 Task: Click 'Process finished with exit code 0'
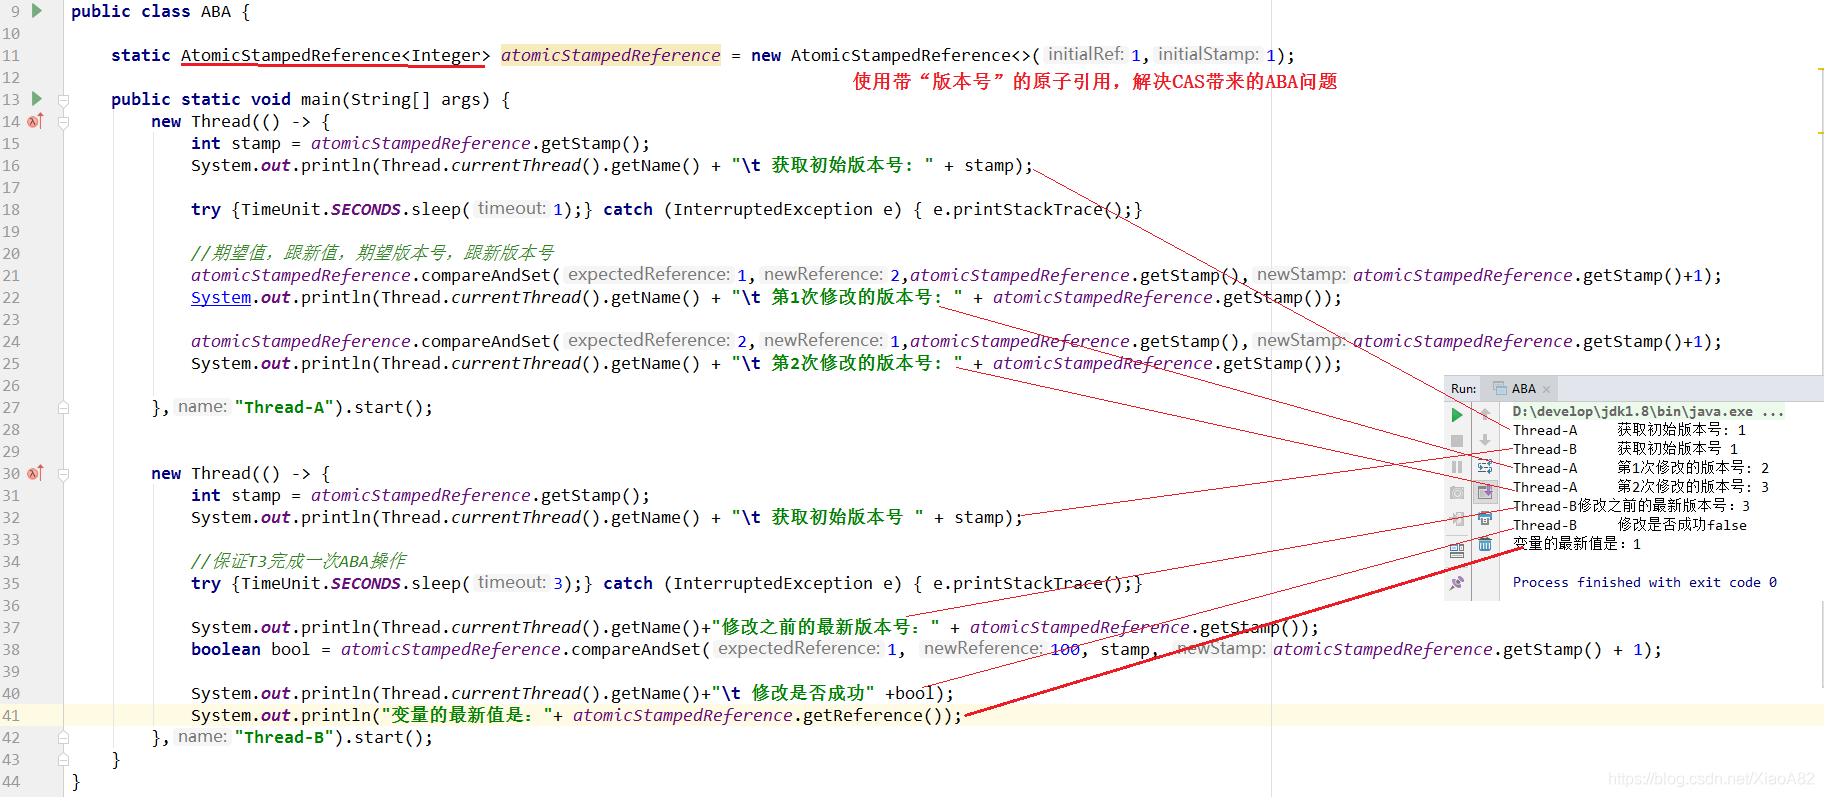click(1644, 582)
